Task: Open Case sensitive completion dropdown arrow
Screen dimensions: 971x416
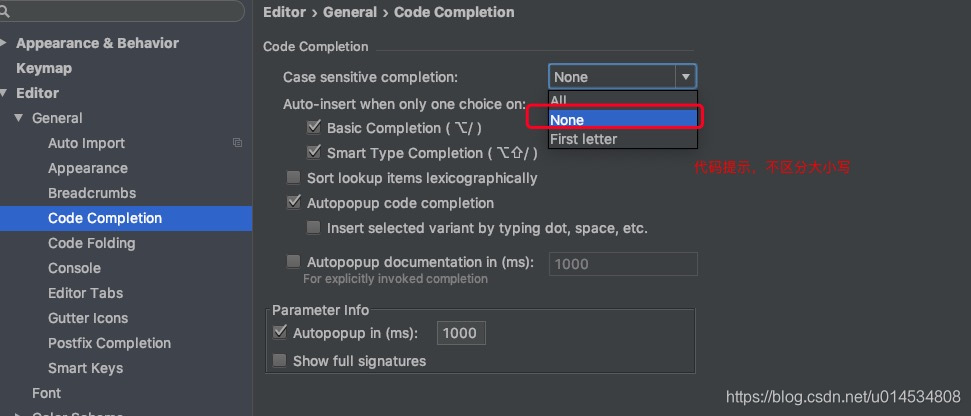Action: (685, 77)
